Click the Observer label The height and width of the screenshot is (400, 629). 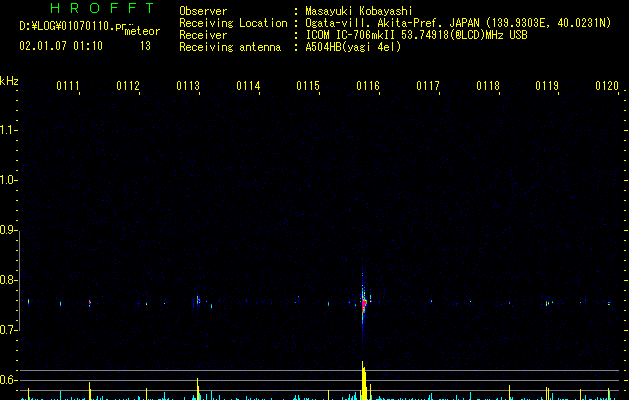pyautogui.click(x=203, y=11)
